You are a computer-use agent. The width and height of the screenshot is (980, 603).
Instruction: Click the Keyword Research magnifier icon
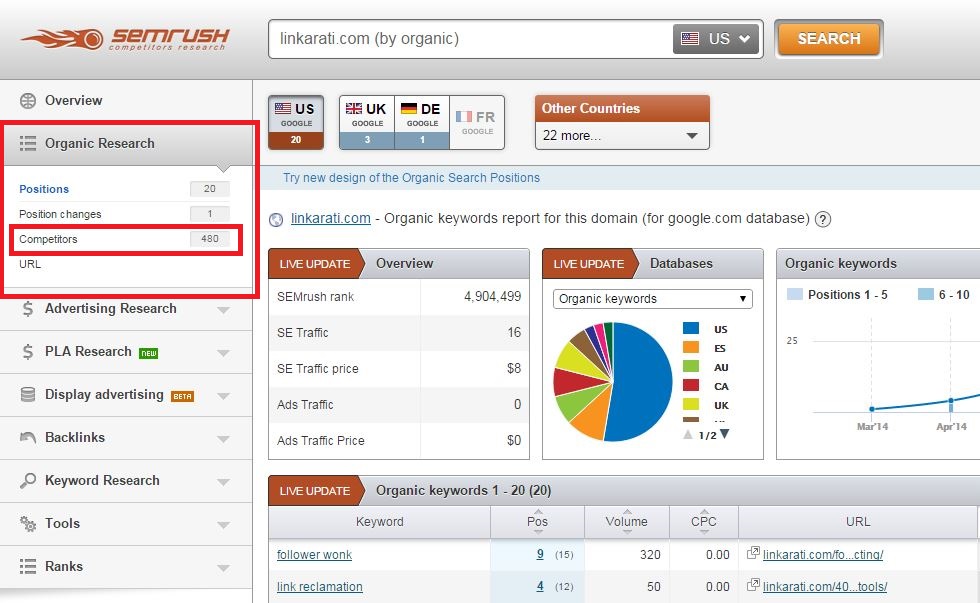[28, 481]
